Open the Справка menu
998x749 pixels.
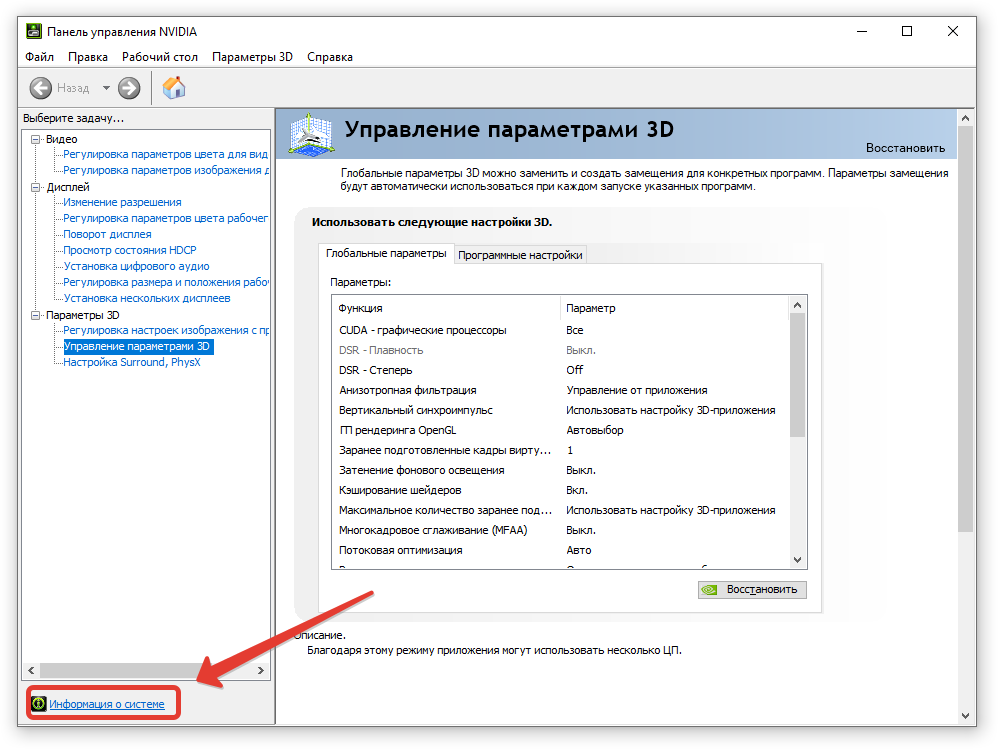tap(330, 57)
